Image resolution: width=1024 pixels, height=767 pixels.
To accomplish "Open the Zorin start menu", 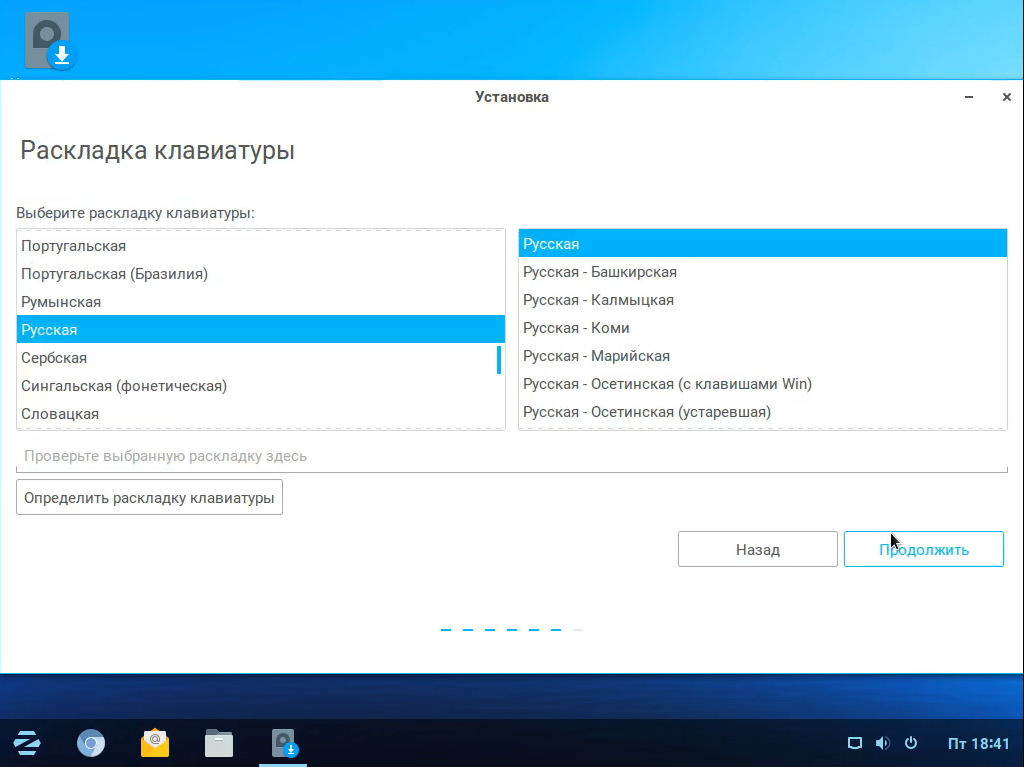I will 27,743.
